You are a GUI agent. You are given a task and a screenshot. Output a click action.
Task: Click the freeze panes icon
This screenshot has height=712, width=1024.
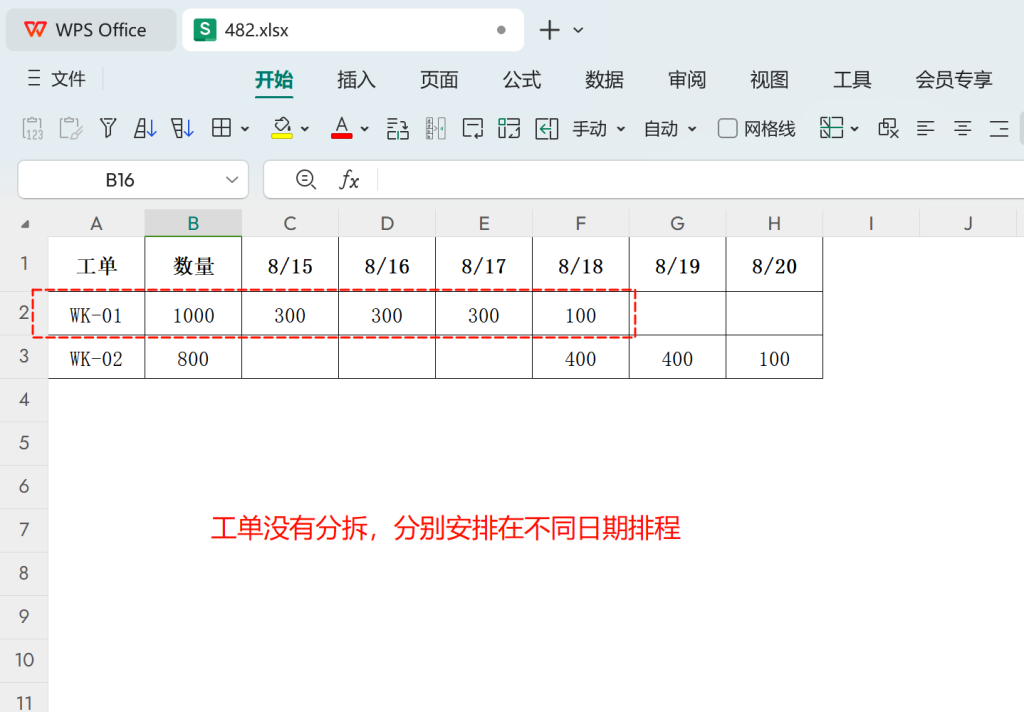point(831,128)
